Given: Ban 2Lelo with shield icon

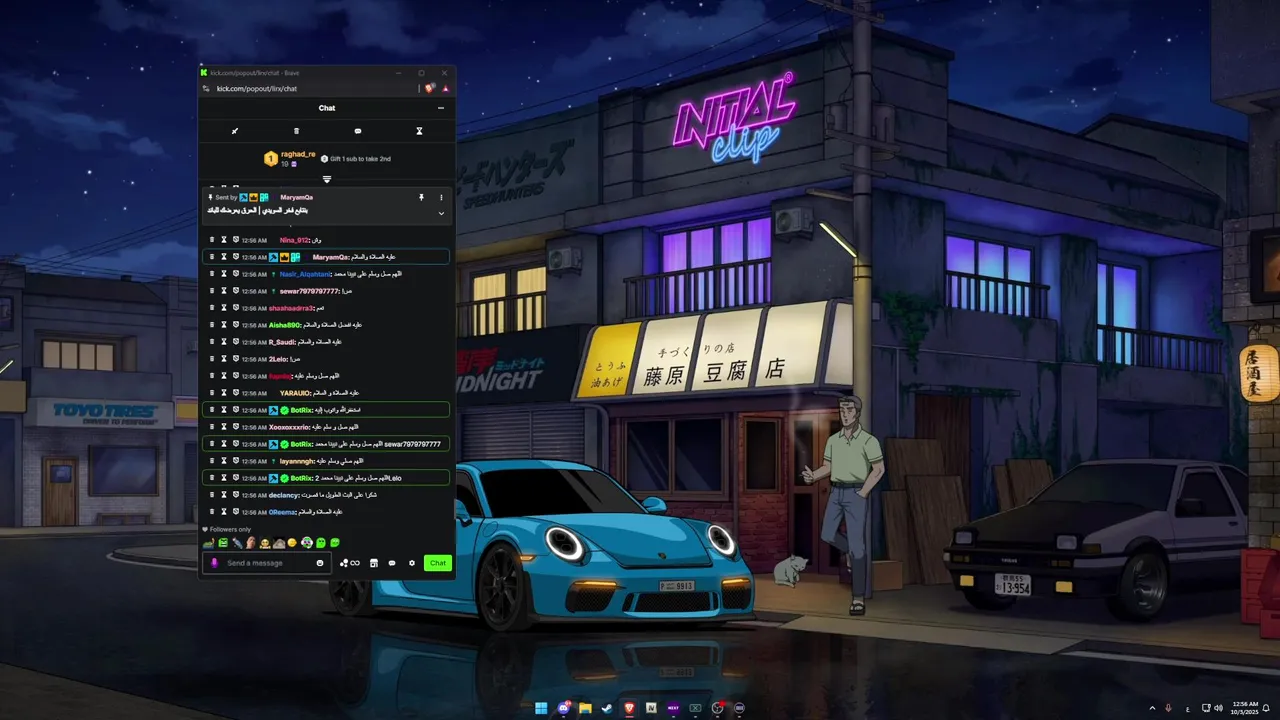Looking at the screenshot, I should tap(236, 359).
